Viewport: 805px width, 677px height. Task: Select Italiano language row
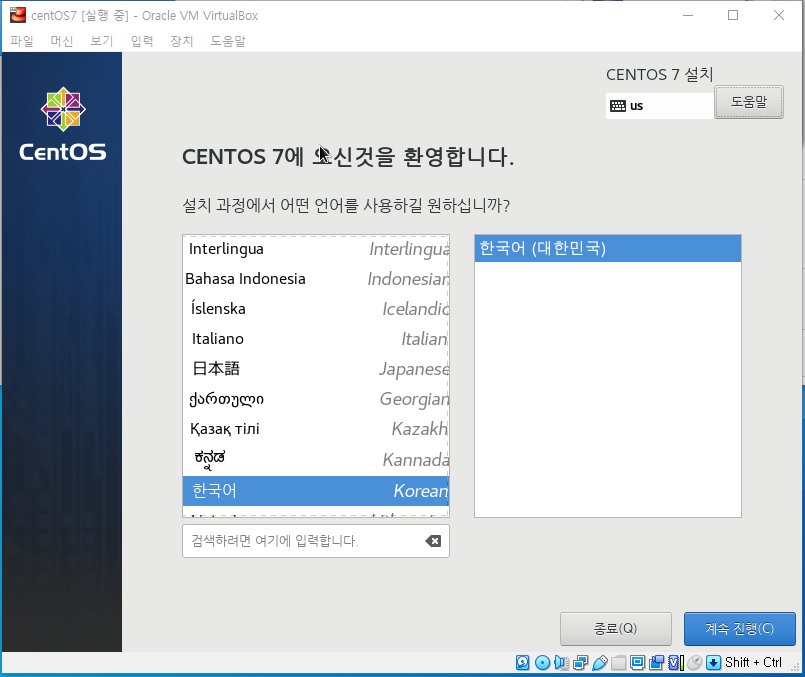pos(316,339)
